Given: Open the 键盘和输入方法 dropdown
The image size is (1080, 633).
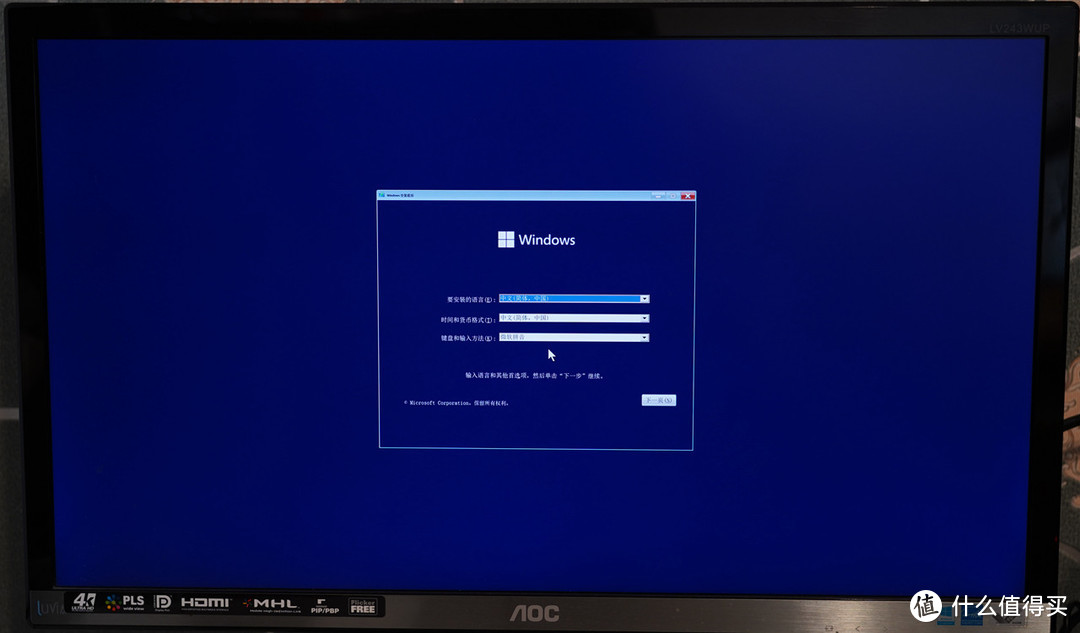Looking at the screenshot, I should pos(574,337).
